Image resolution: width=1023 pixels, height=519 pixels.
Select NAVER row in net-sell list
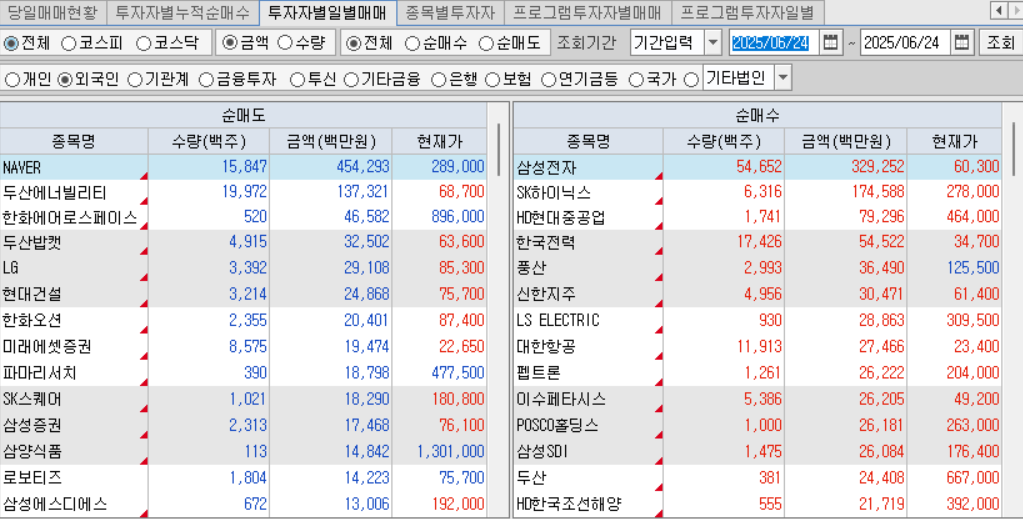click(x=243, y=167)
